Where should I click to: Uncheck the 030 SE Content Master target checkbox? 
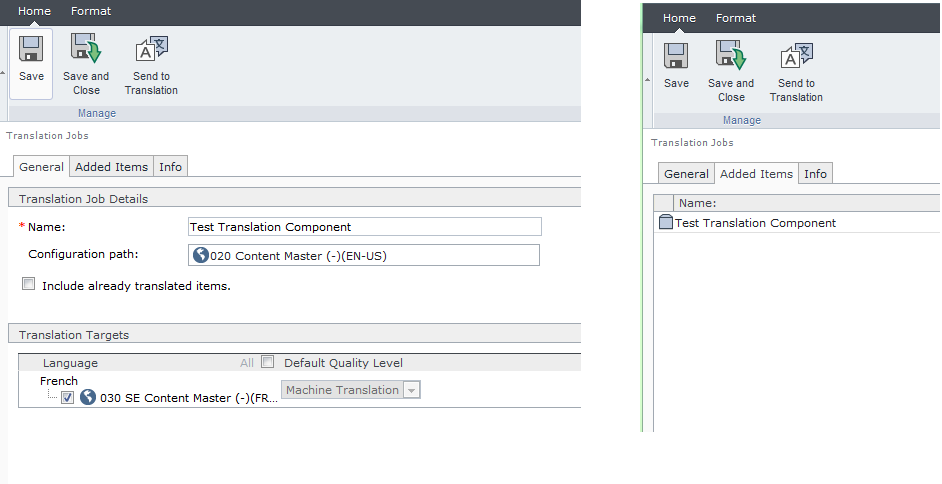point(67,397)
